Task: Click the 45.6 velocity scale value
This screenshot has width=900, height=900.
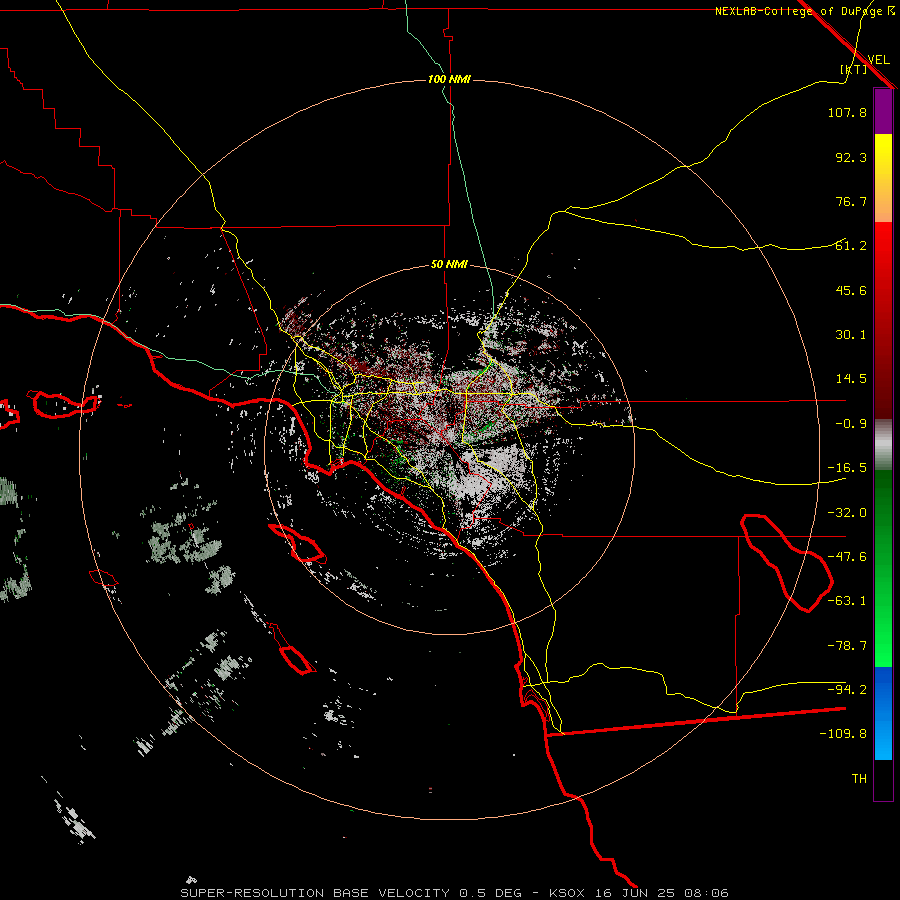Action: tap(851, 290)
